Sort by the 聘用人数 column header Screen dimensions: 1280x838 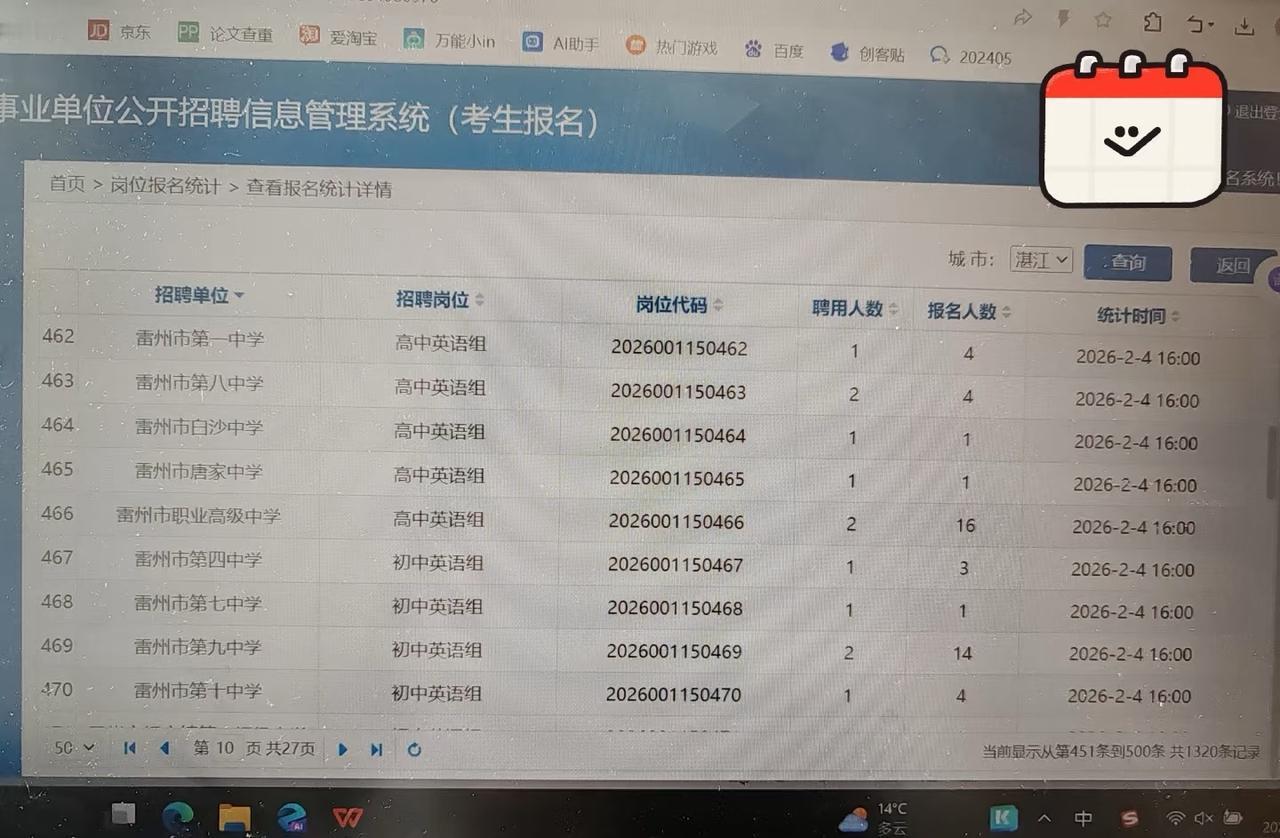(854, 308)
